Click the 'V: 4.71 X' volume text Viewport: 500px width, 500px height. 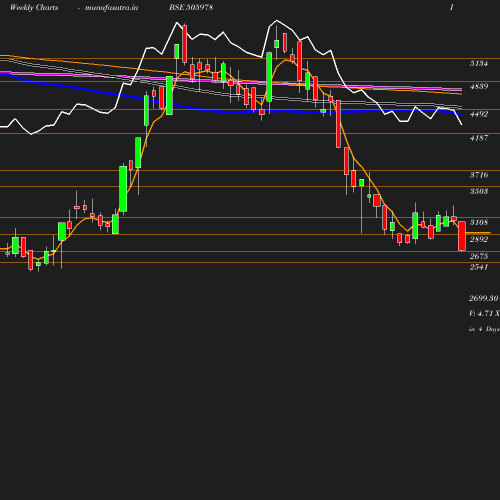484,313
